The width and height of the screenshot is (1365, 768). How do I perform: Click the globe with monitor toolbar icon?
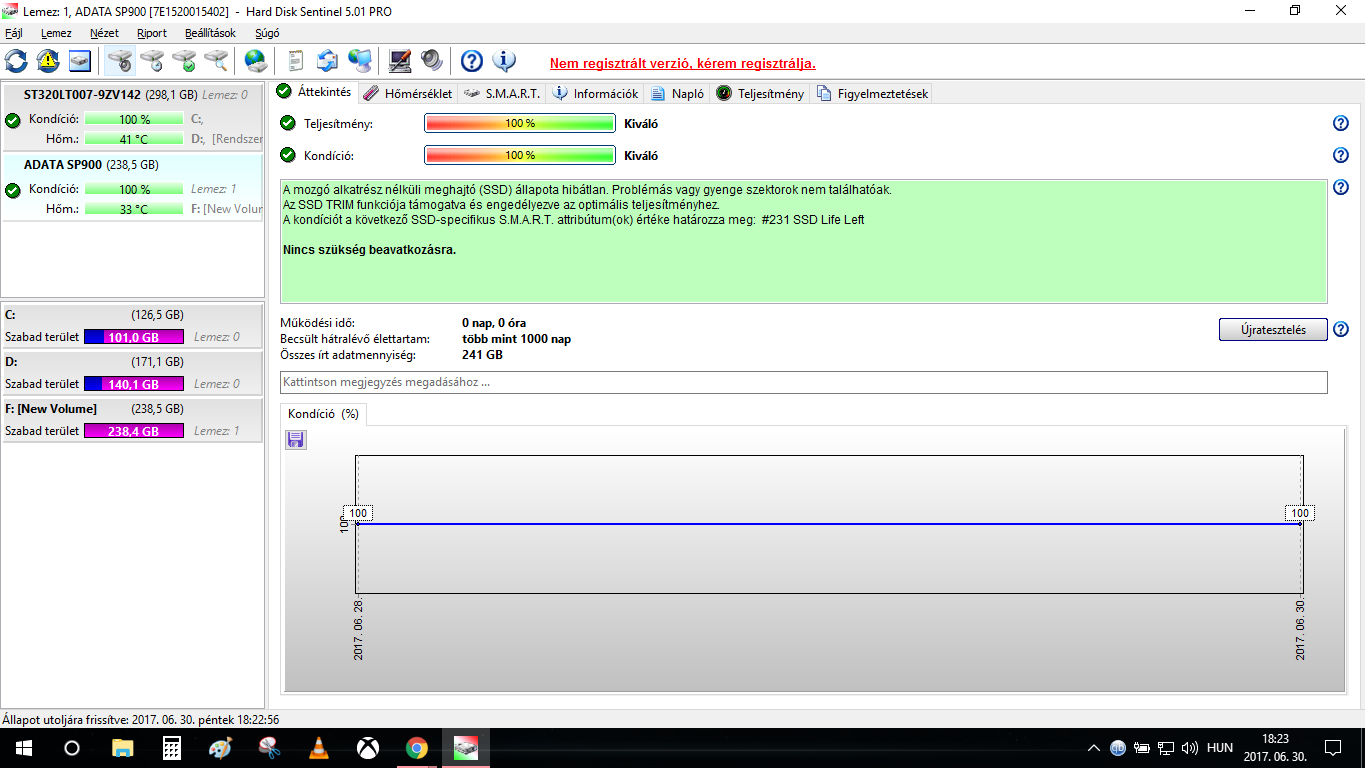pyautogui.click(x=360, y=61)
